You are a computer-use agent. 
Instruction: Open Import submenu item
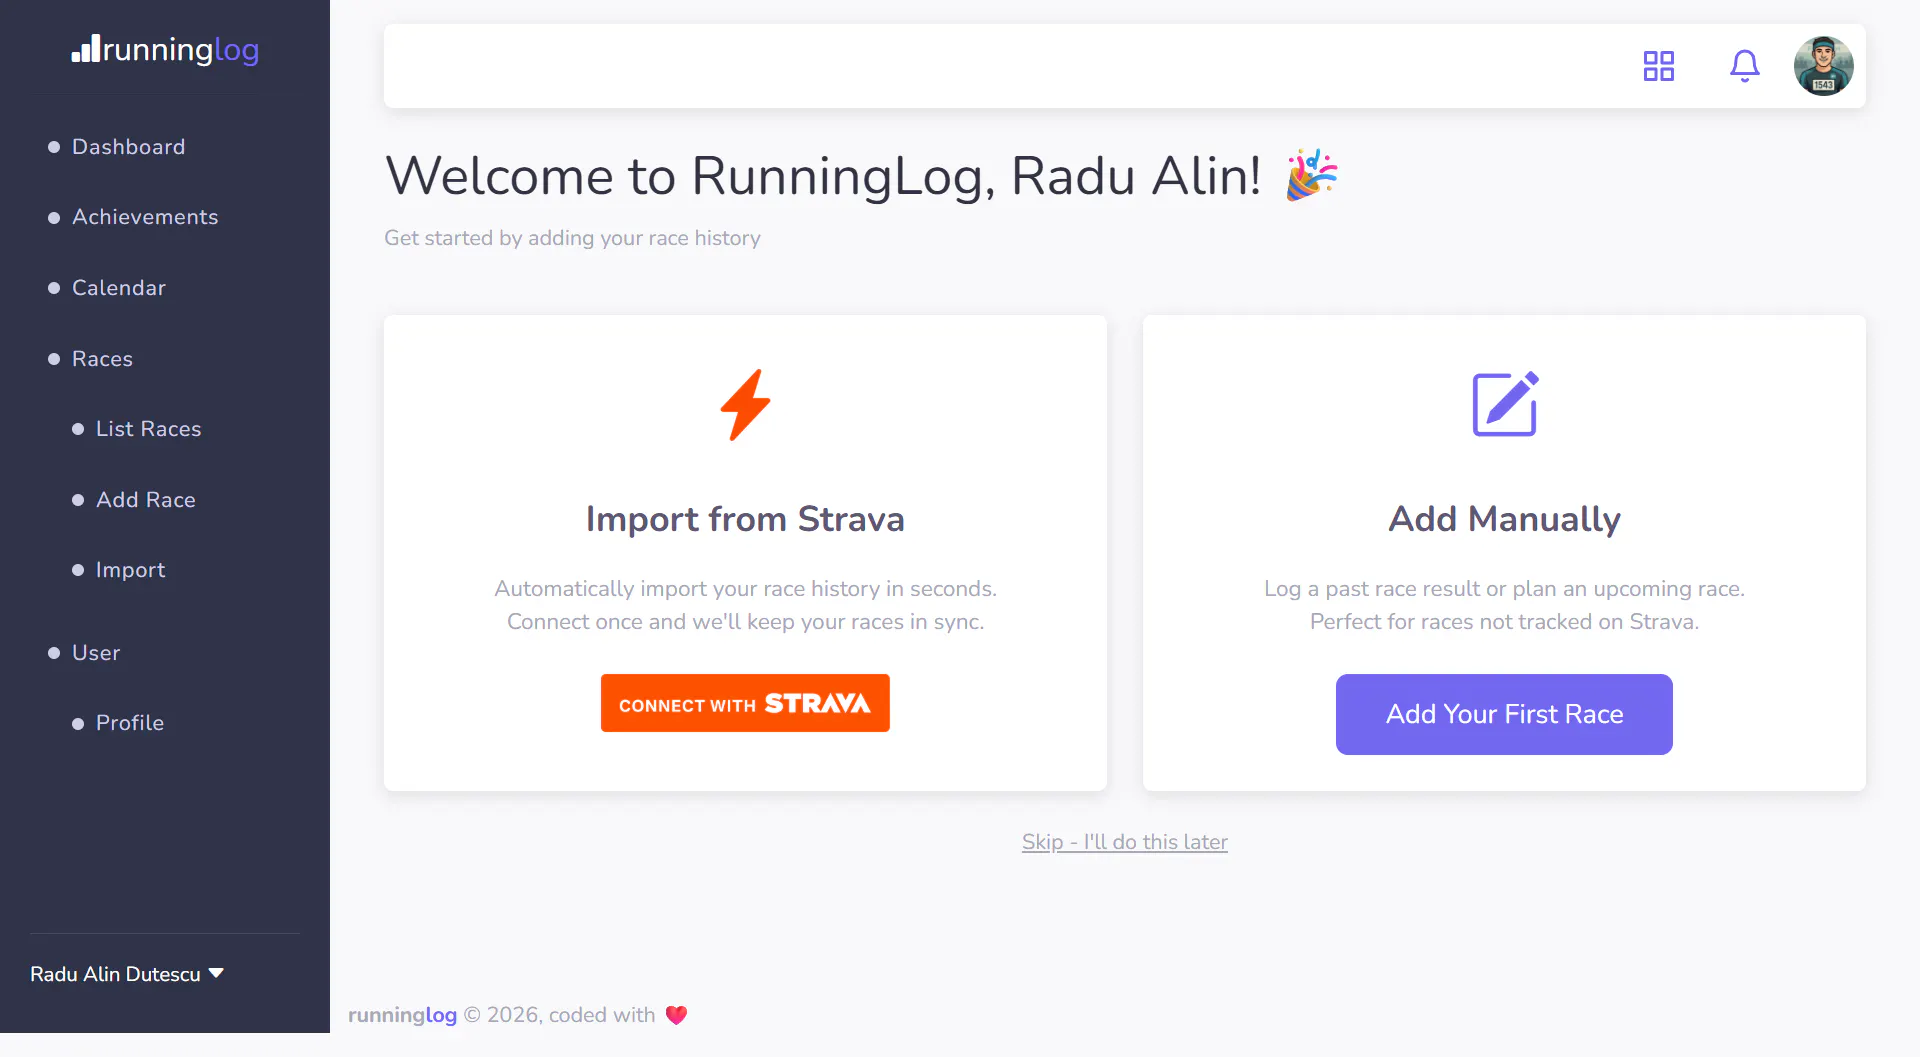click(130, 570)
